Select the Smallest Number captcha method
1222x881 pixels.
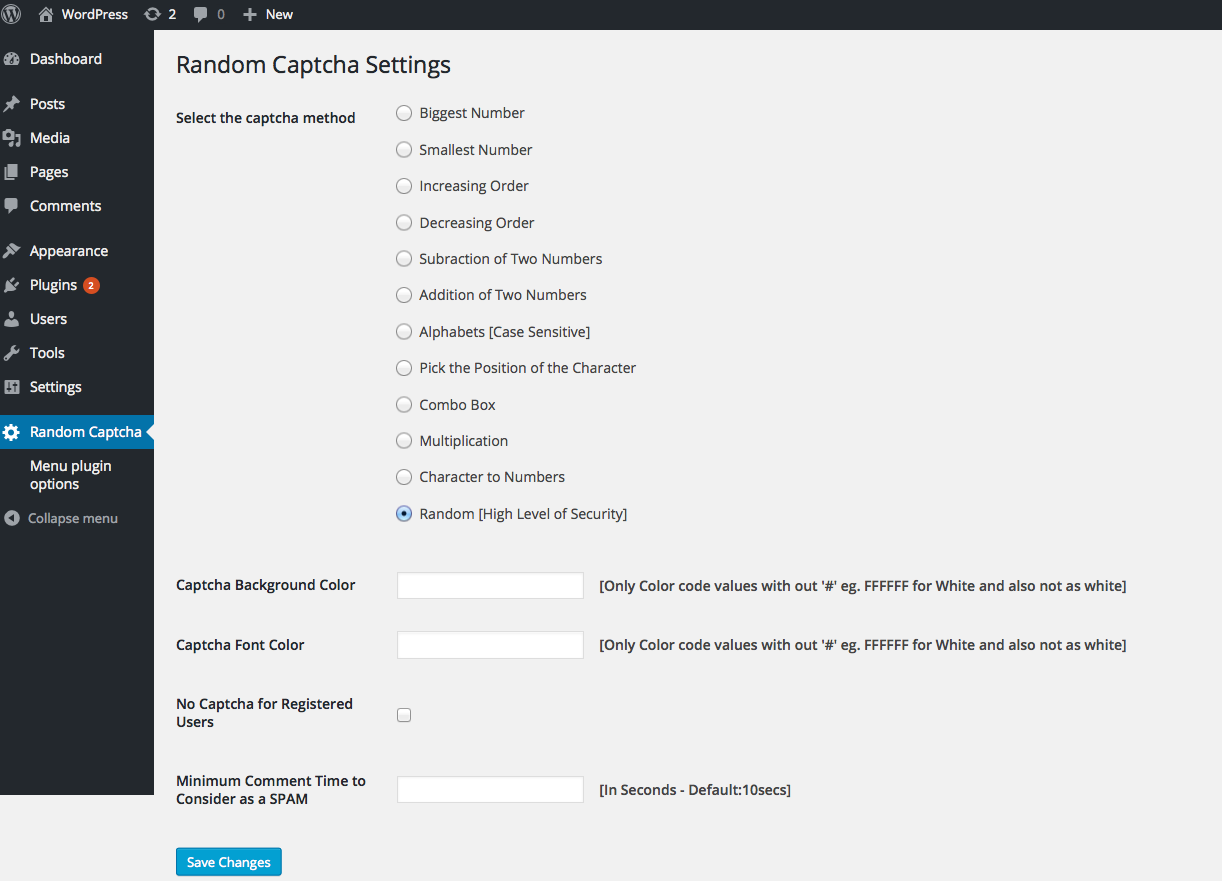404,150
